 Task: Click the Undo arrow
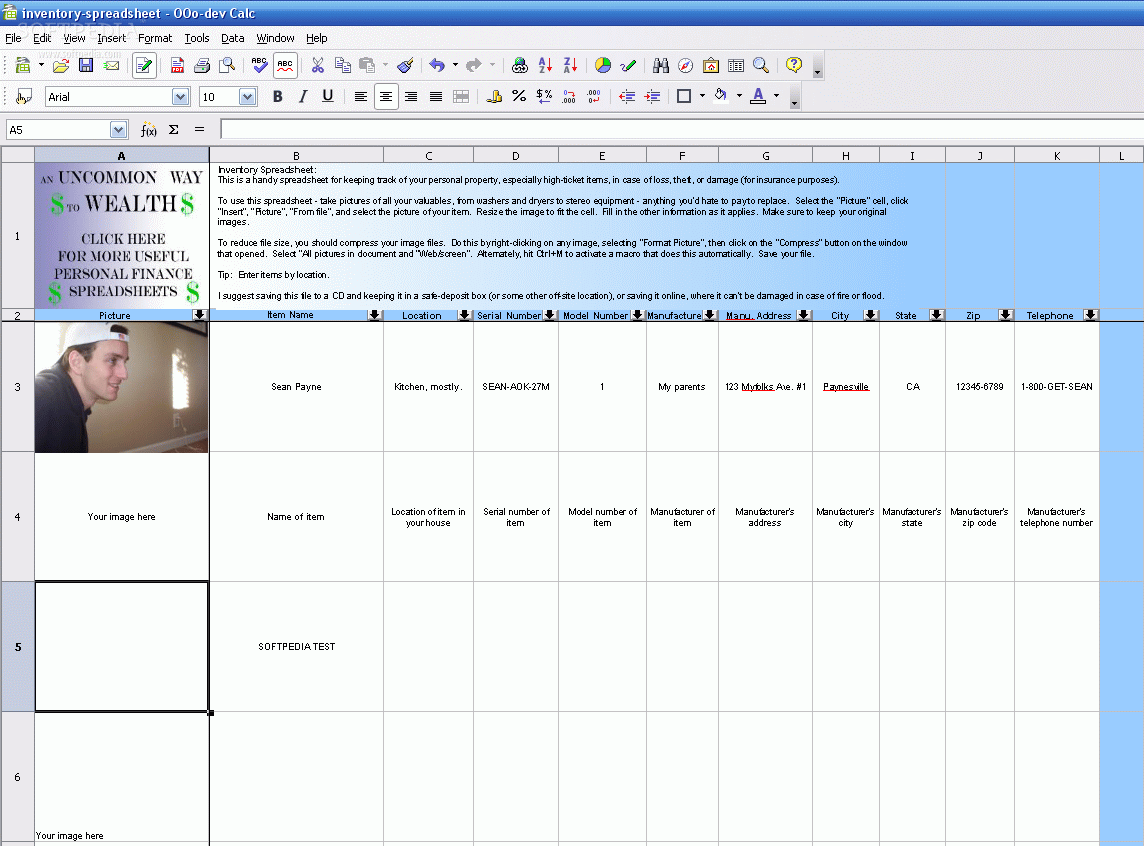tap(436, 66)
